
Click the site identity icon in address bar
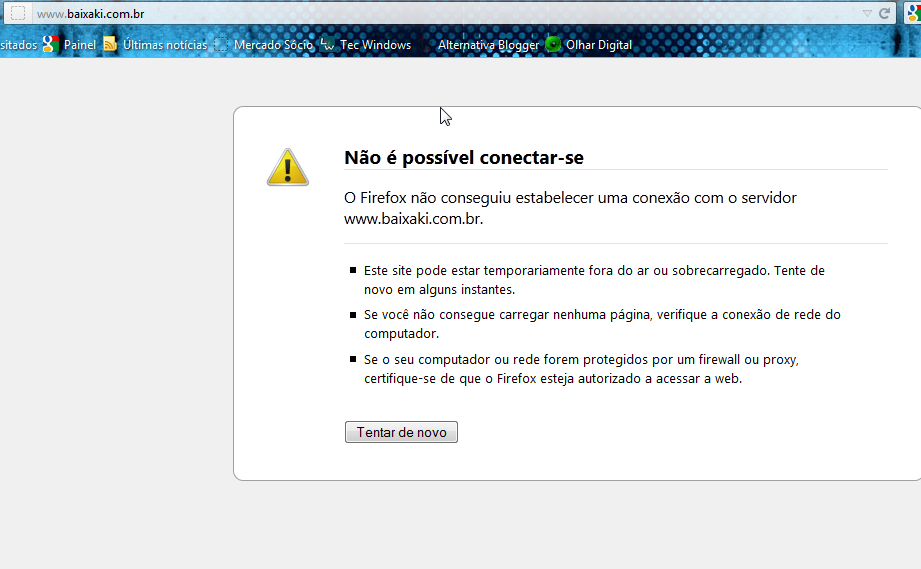point(18,13)
